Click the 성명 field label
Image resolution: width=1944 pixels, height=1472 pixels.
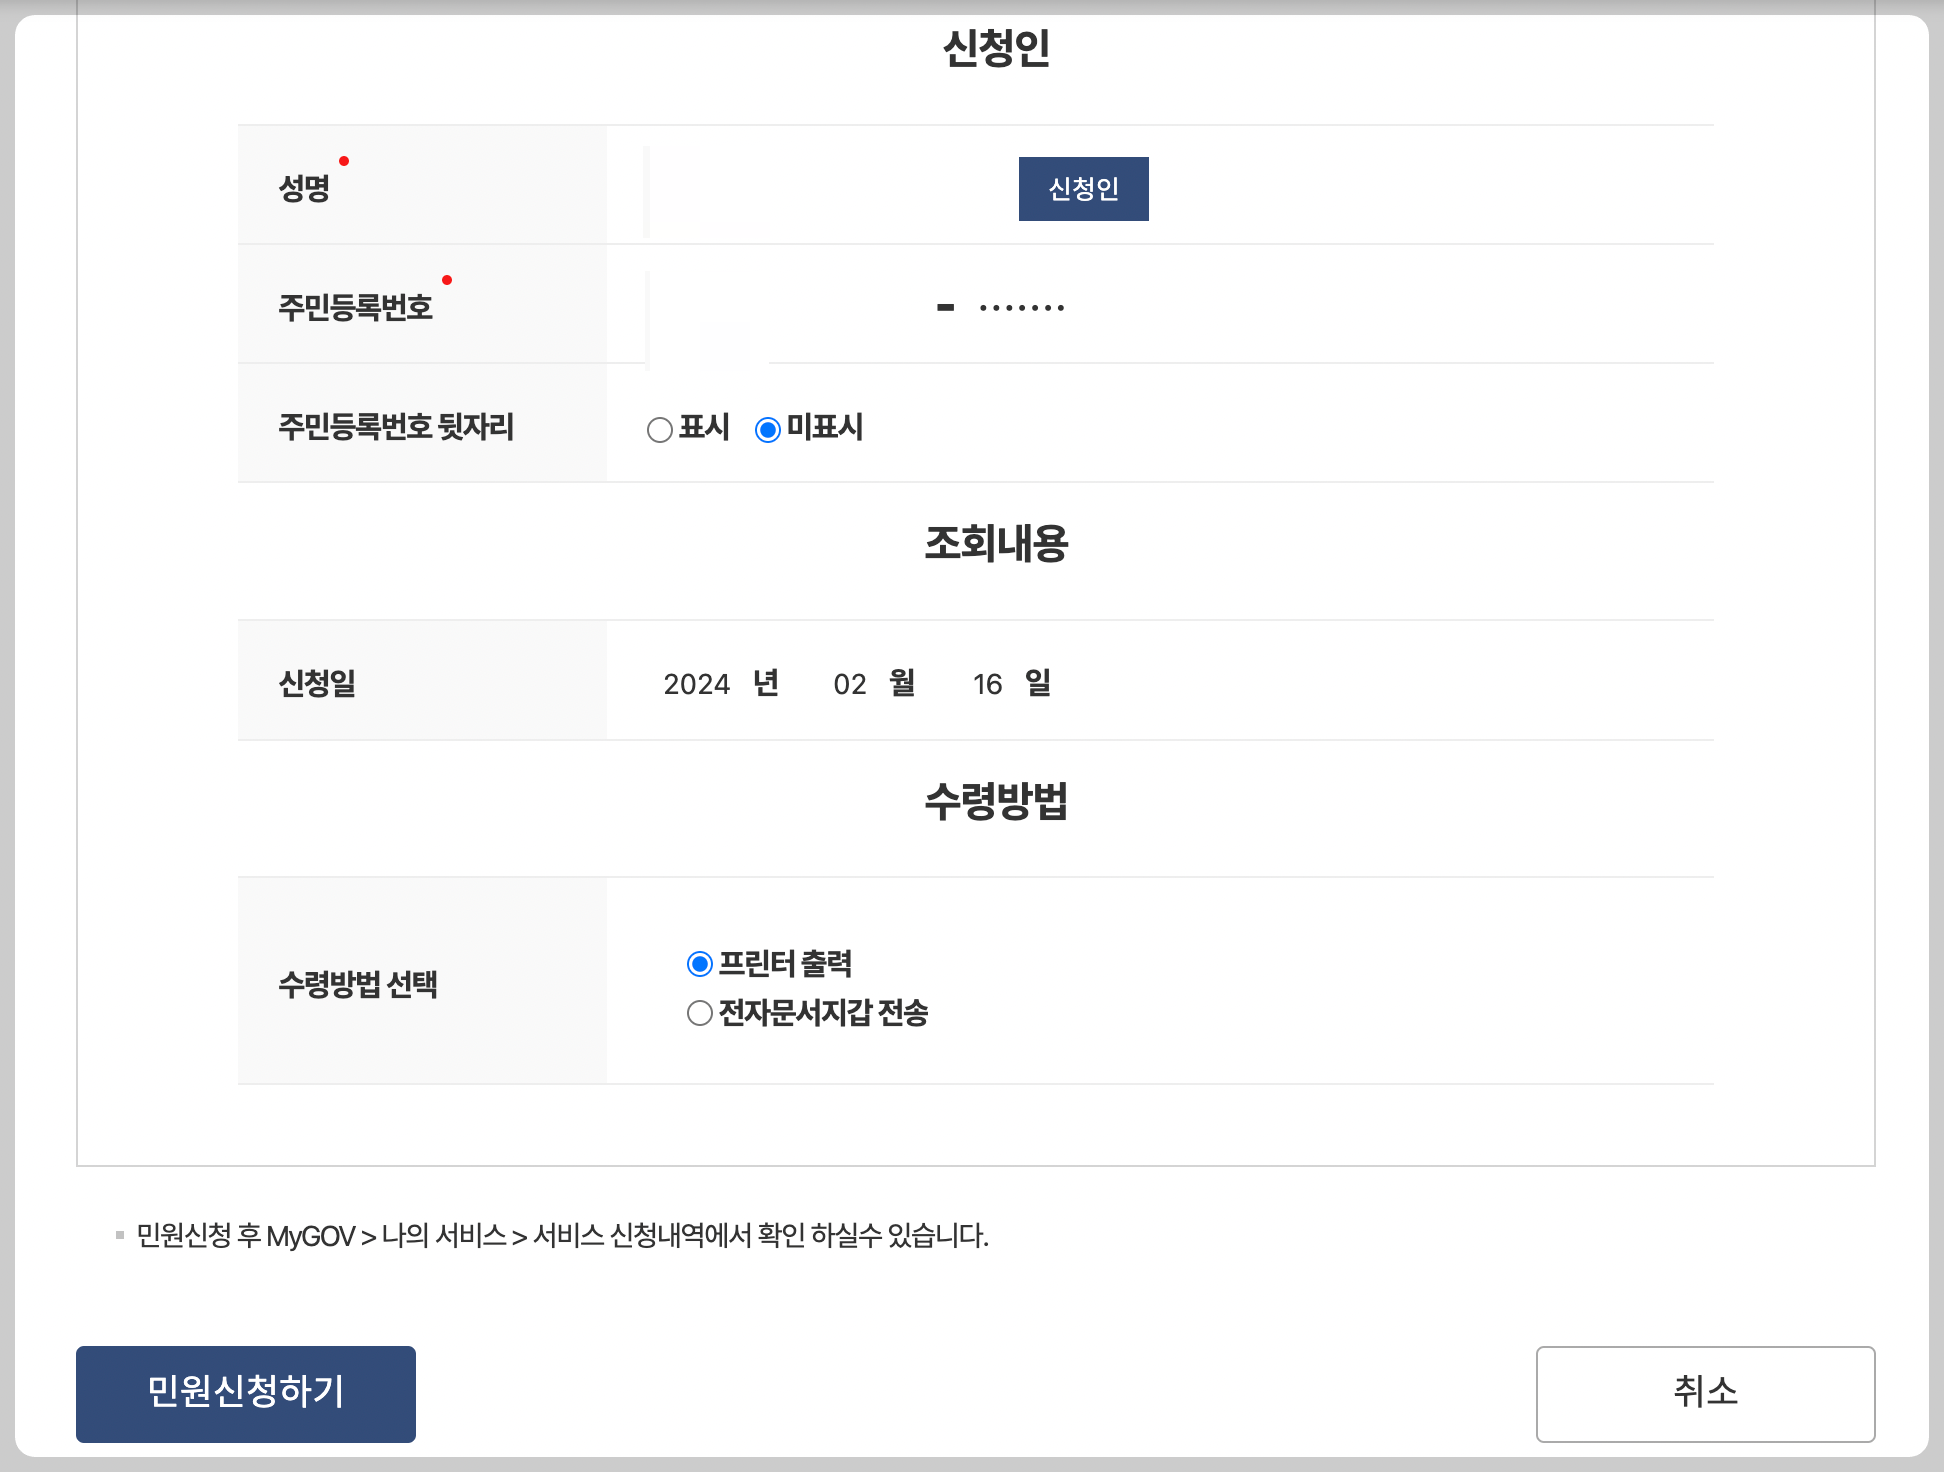click(x=304, y=188)
